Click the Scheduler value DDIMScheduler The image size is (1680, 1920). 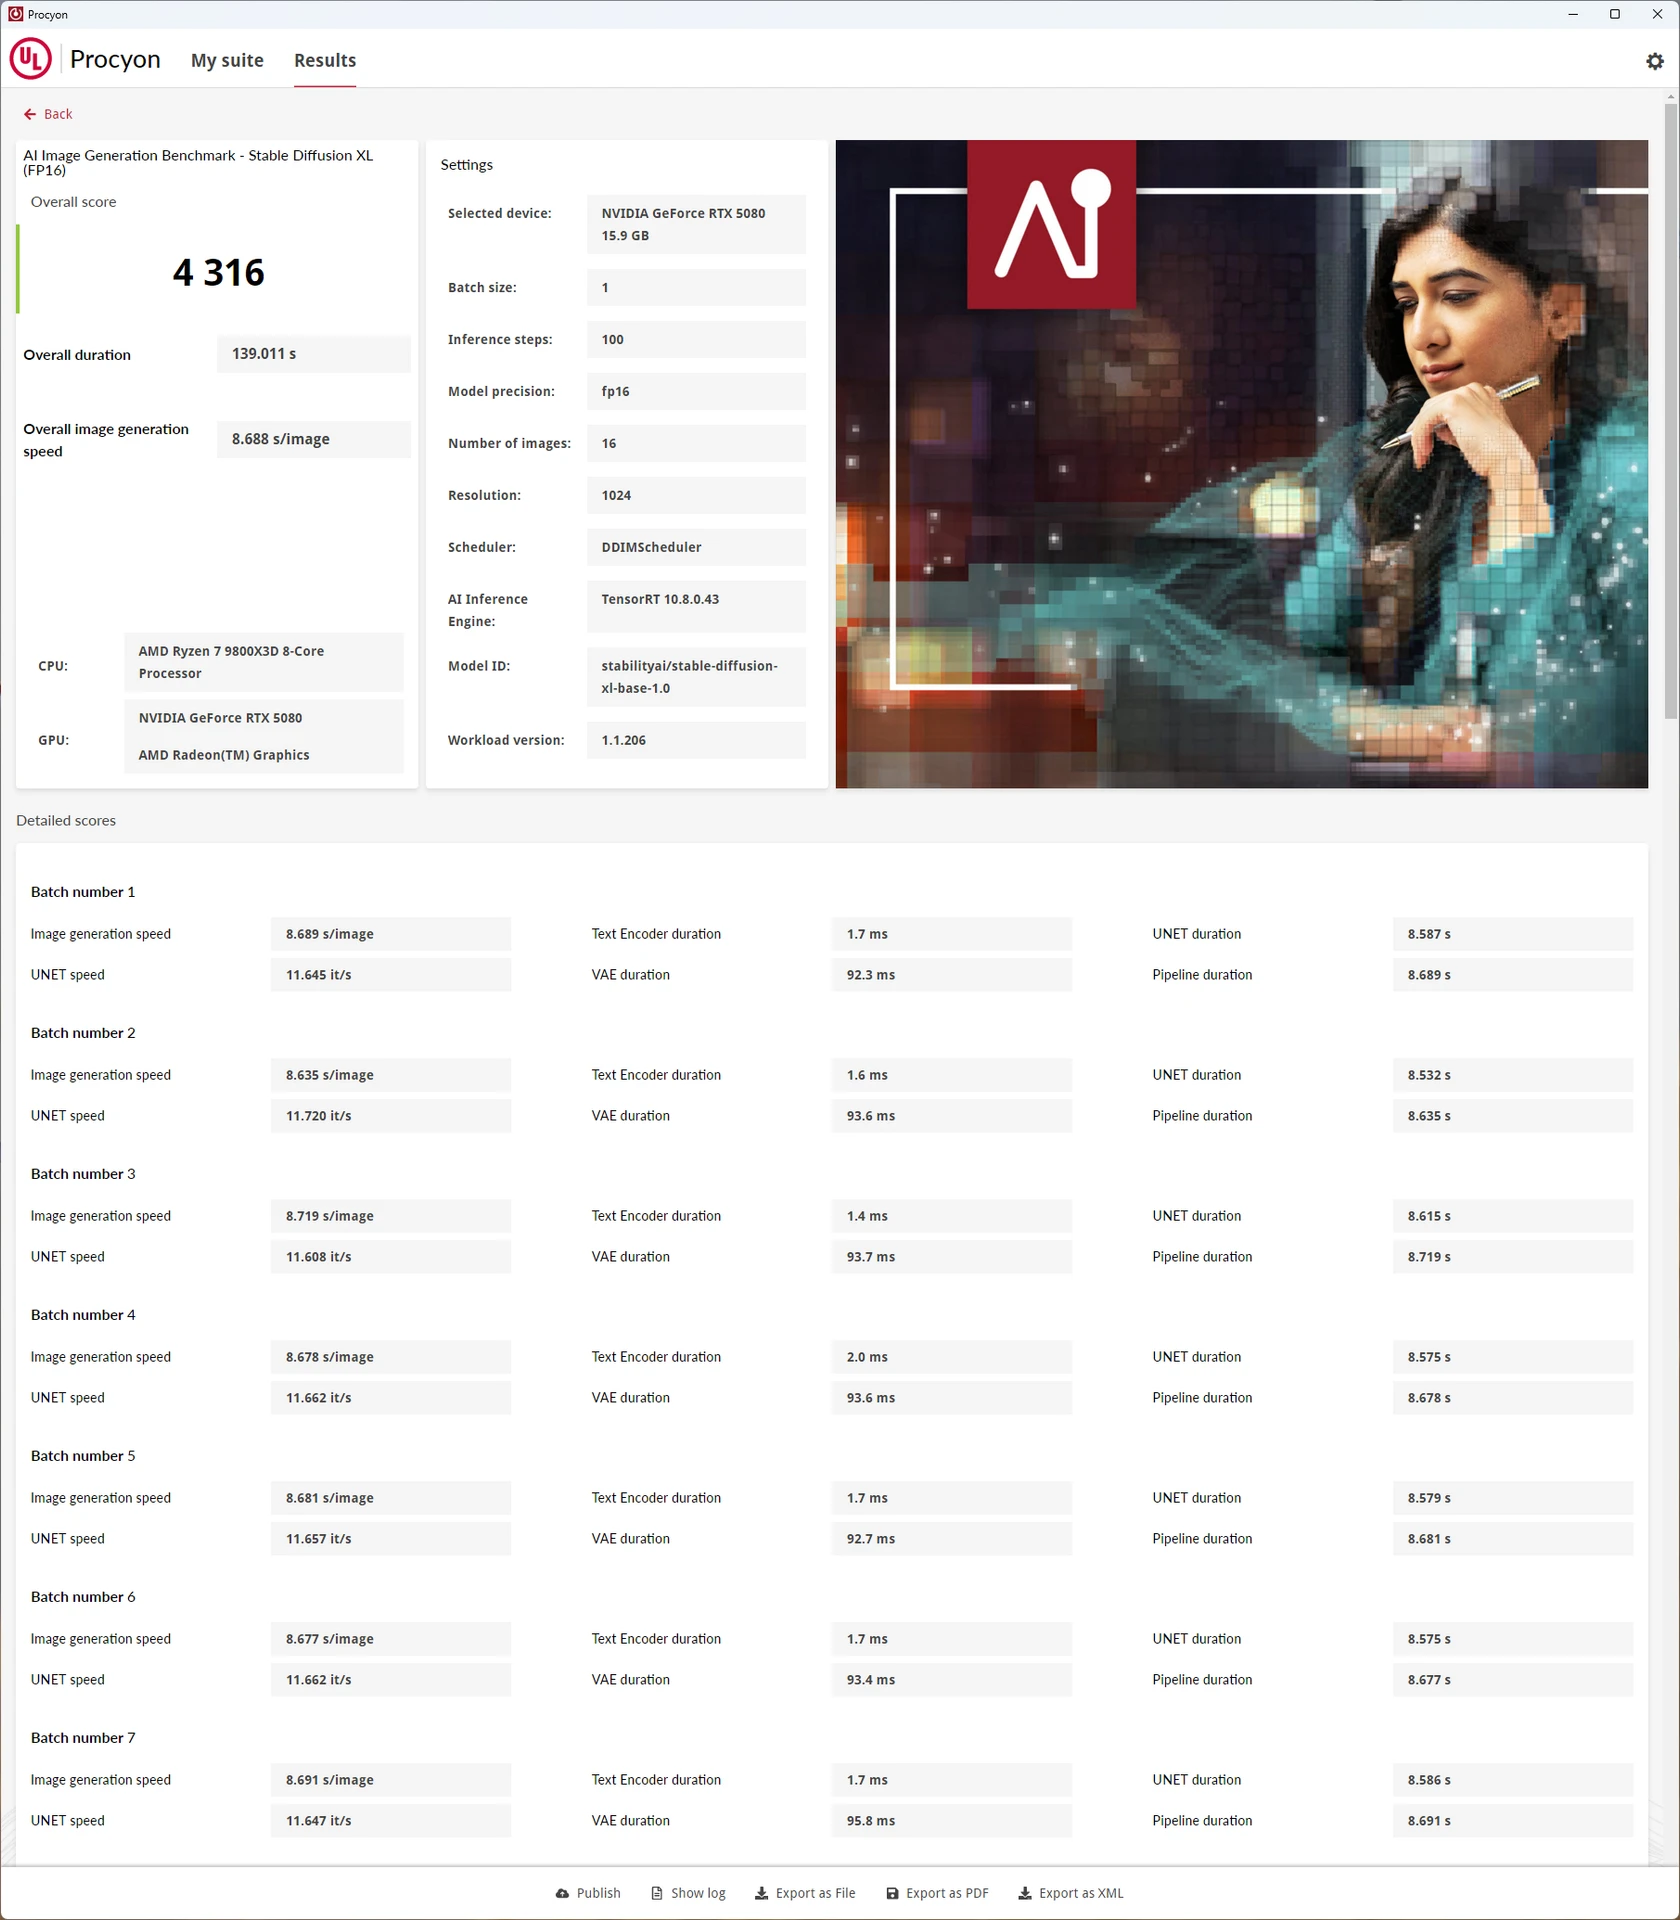click(x=696, y=547)
